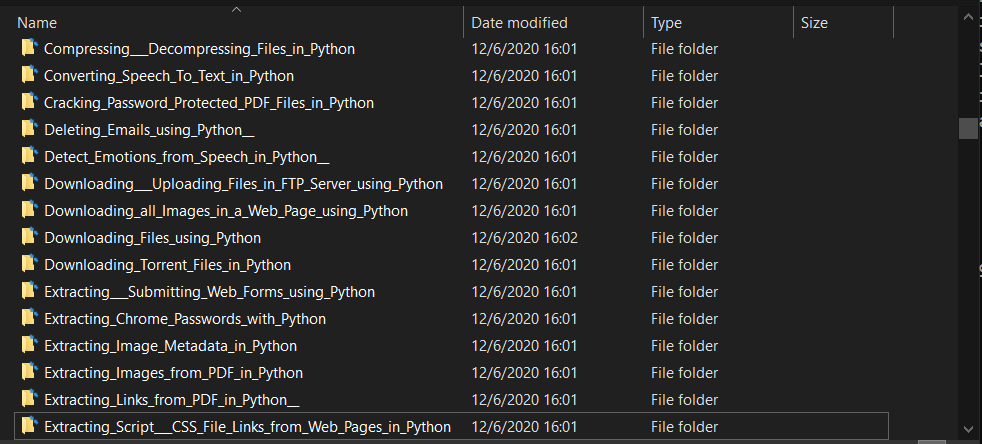
Task: Click the Size column header
Action: click(x=814, y=23)
